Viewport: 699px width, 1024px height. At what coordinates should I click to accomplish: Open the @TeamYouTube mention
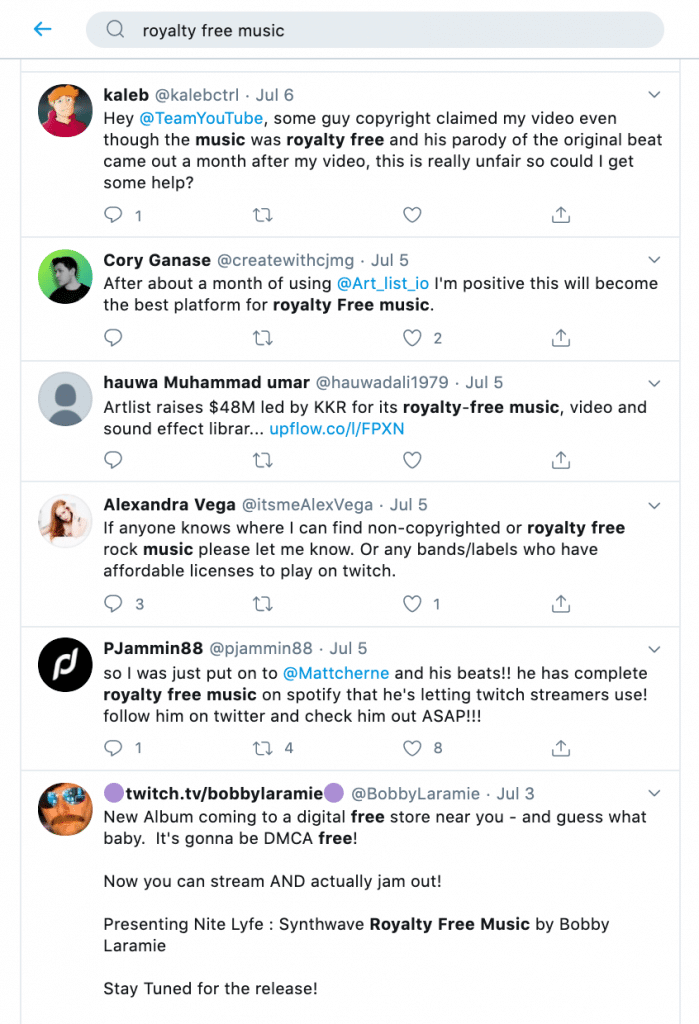(x=201, y=118)
